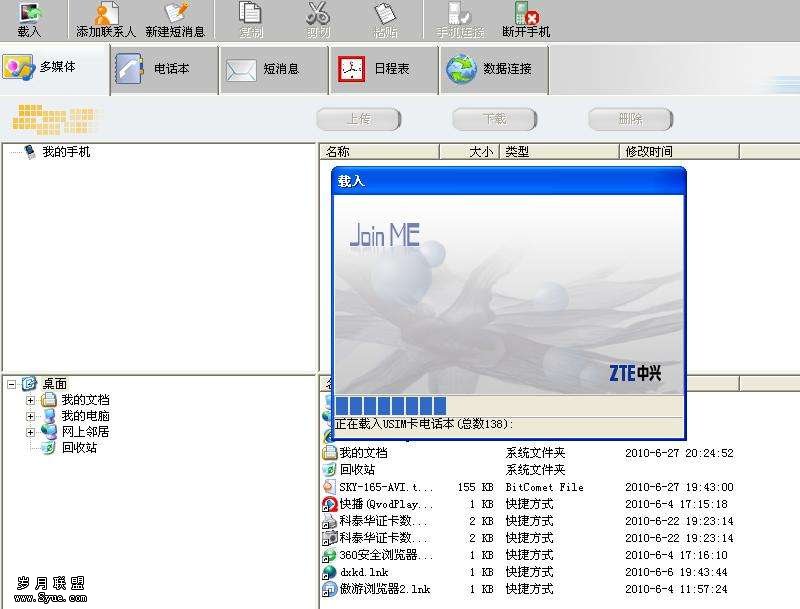800x609 pixels.
Task: Select the SKY-165-AVI.t... file name
Action: [386, 487]
